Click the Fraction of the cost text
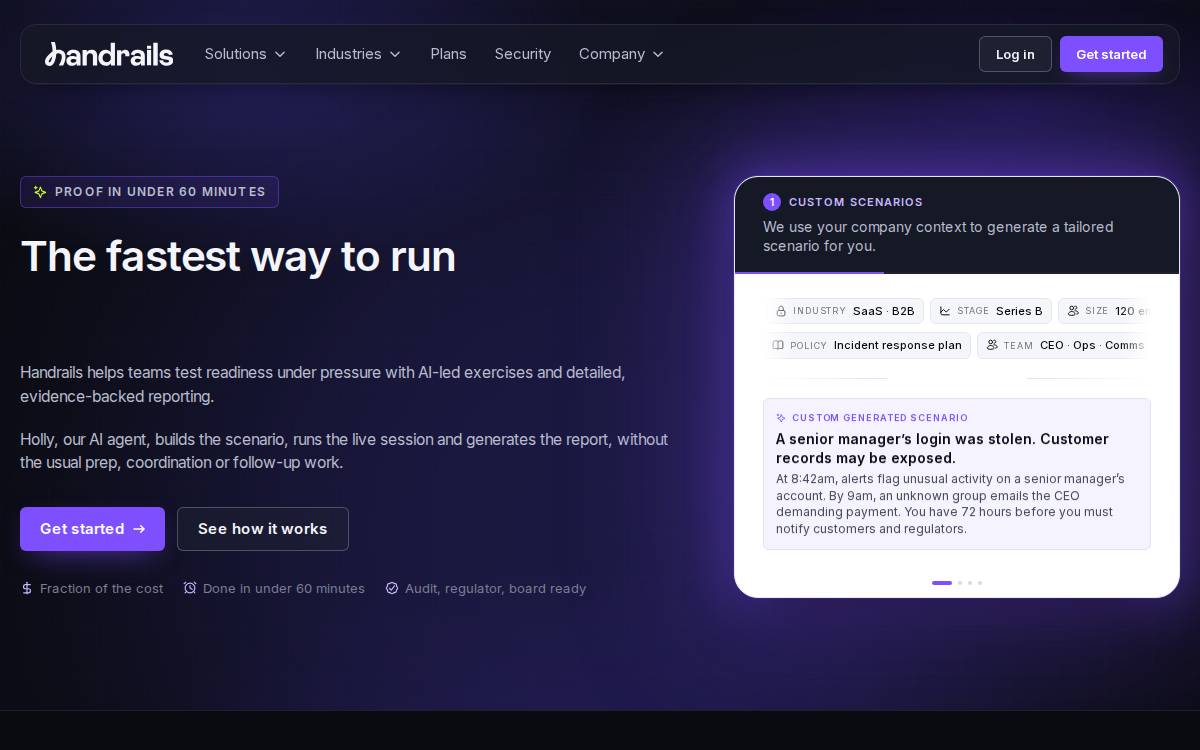The height and width of the screenshot is (750, 1200). (x=101, y=588)
